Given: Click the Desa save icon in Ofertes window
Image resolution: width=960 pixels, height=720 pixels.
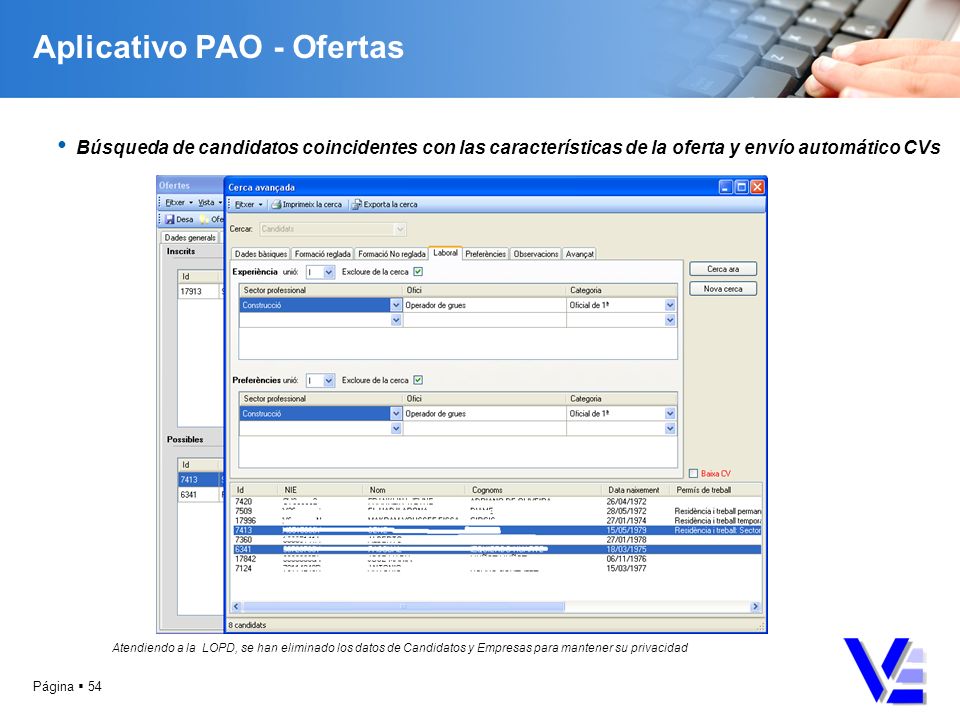Looking at the screenshot, I should coord(170,219).
